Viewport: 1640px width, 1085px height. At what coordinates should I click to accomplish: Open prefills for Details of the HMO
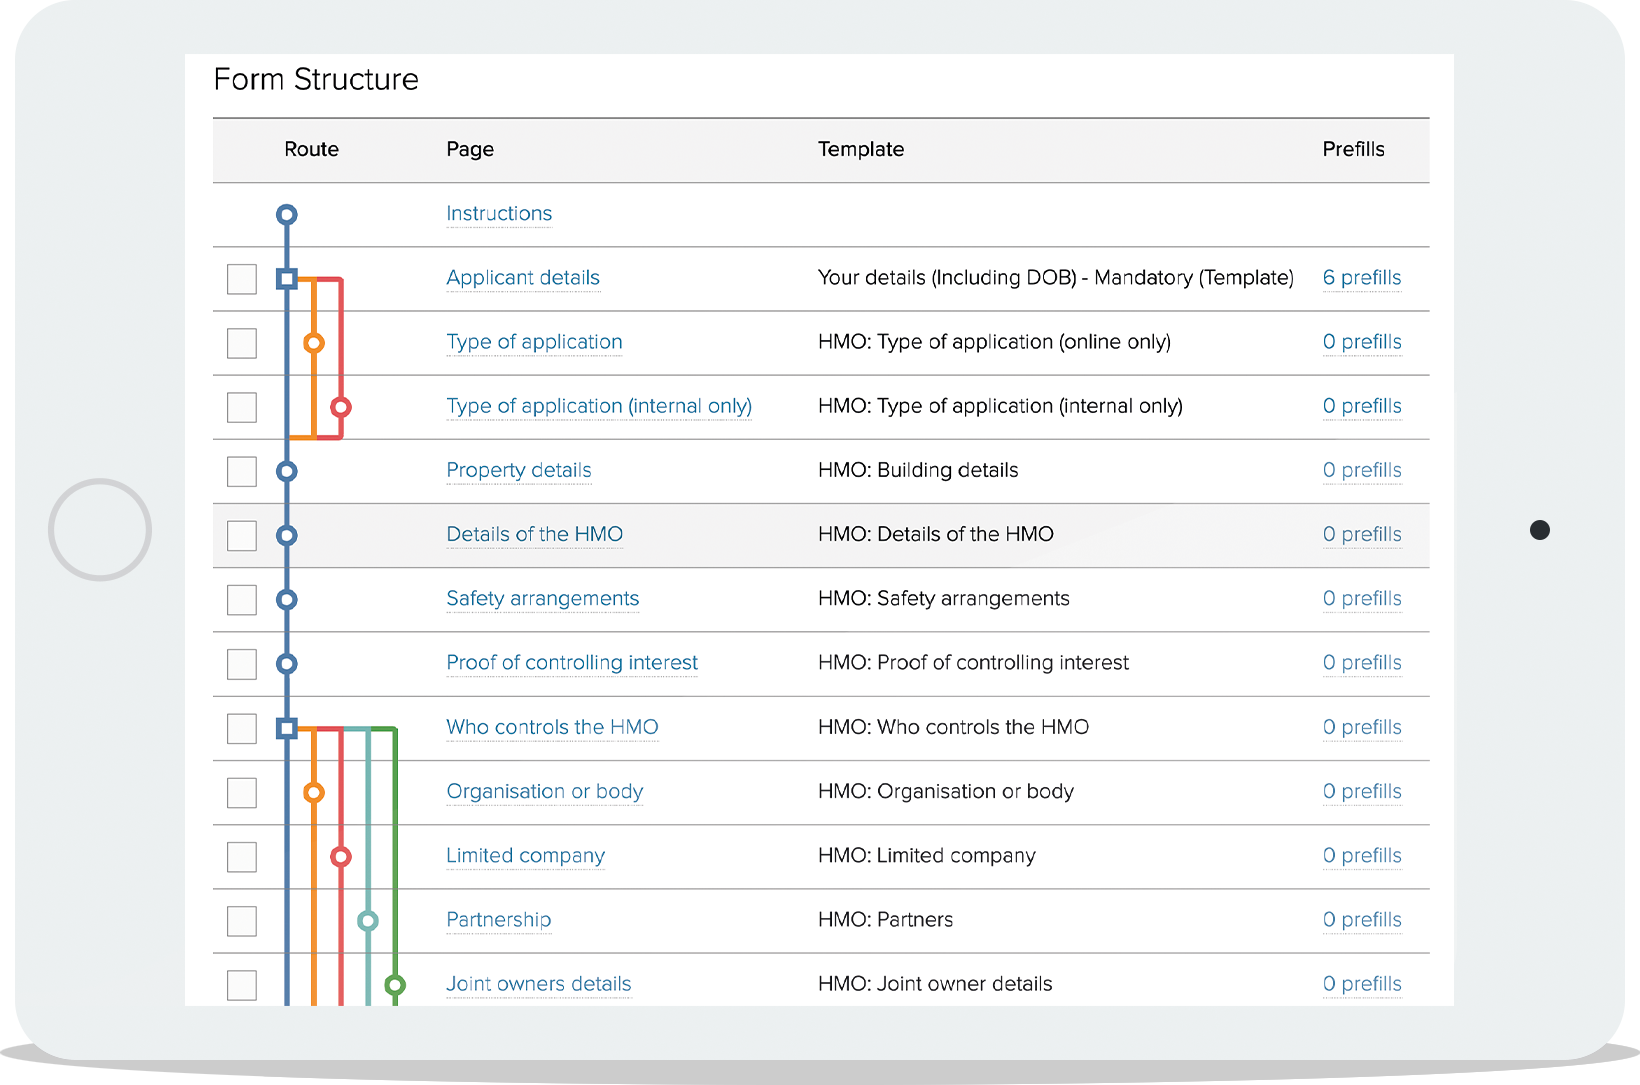click(1362, 534)
